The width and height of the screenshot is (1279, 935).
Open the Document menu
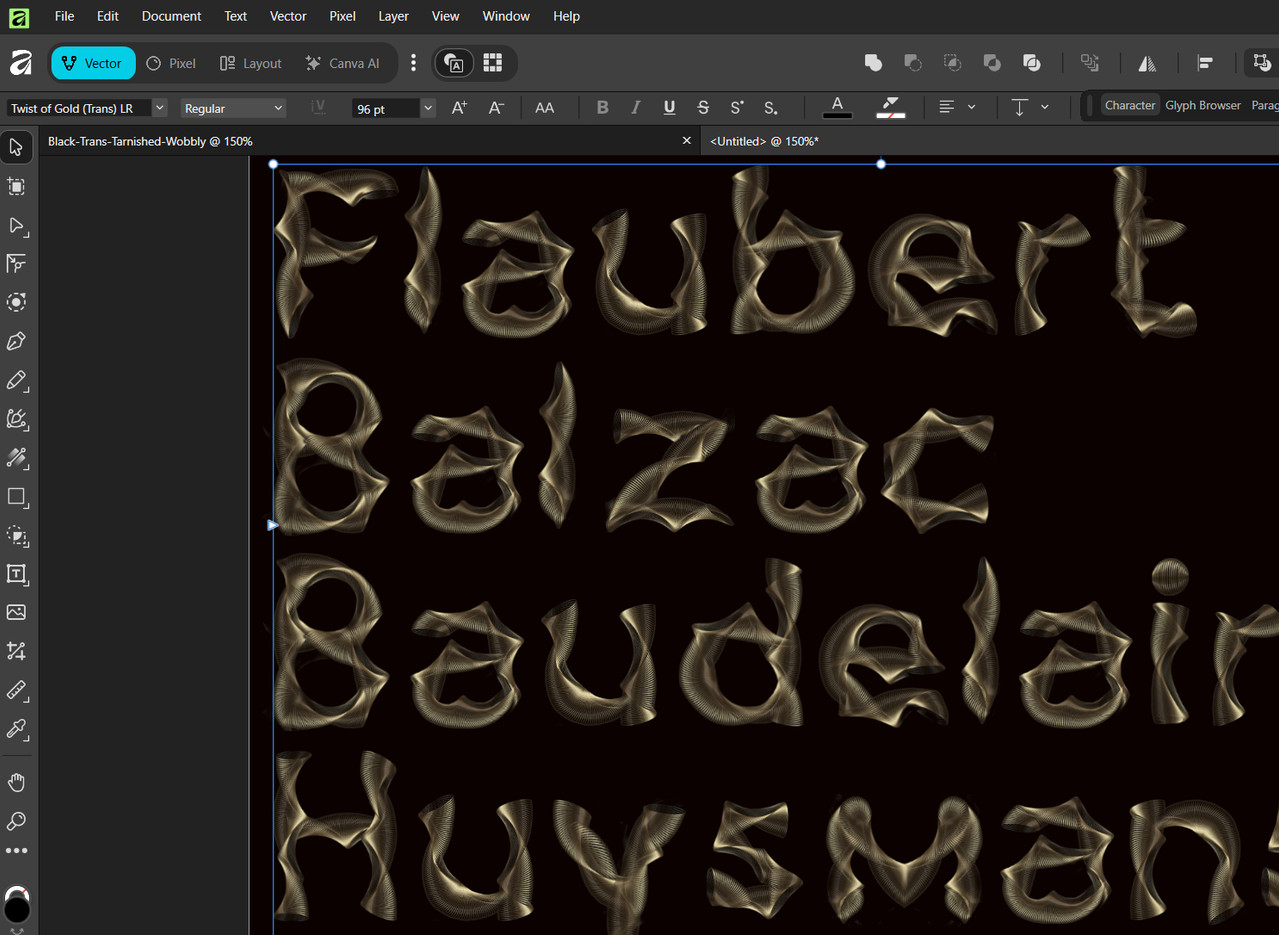pos(171,16)
